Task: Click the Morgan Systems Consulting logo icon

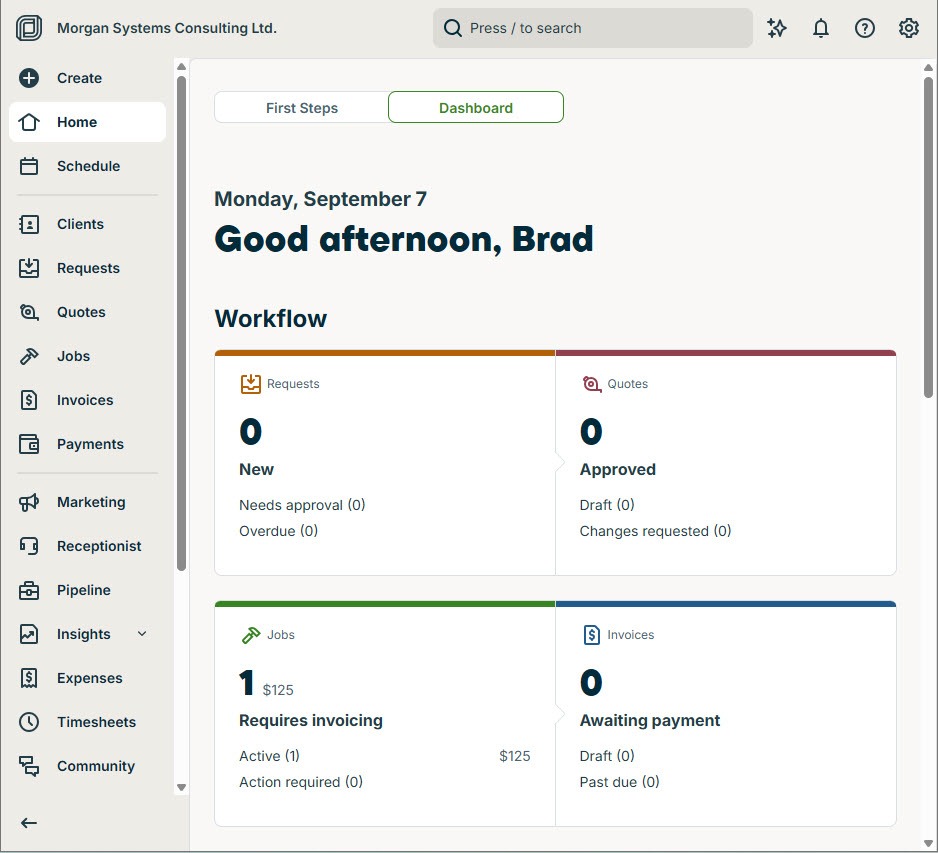Action: coord(29,28)
